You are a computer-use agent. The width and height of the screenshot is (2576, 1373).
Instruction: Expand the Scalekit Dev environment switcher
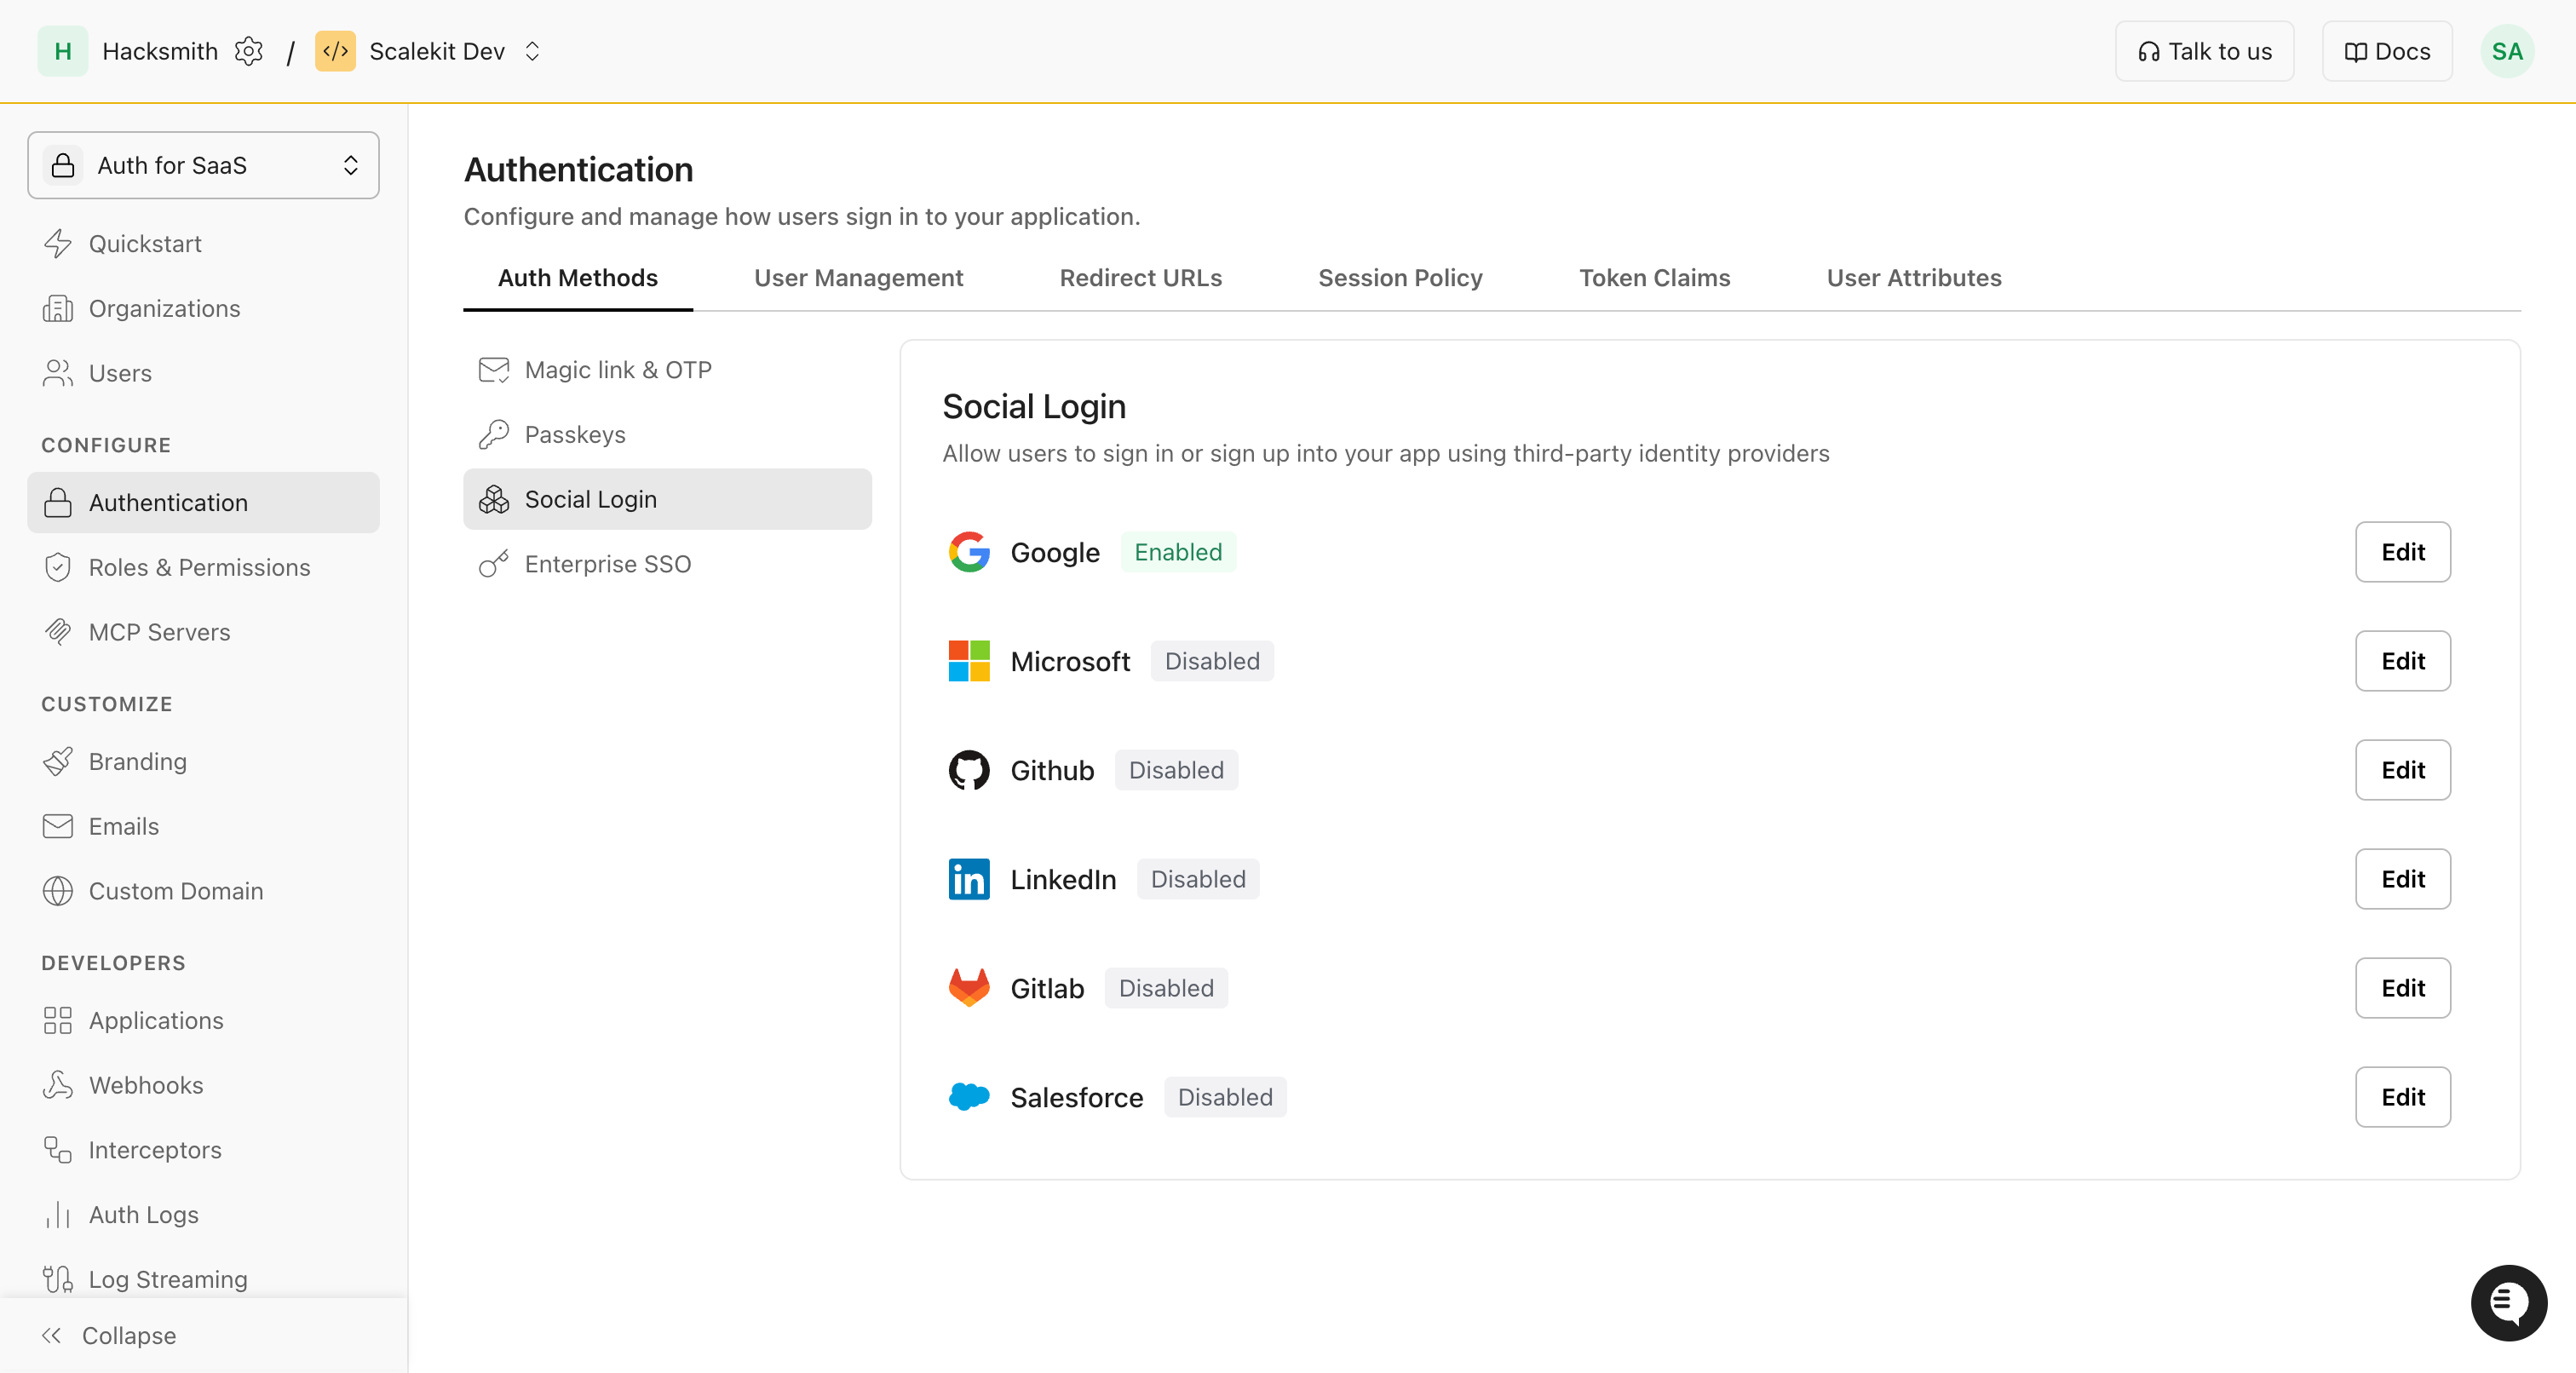[532, 51]
